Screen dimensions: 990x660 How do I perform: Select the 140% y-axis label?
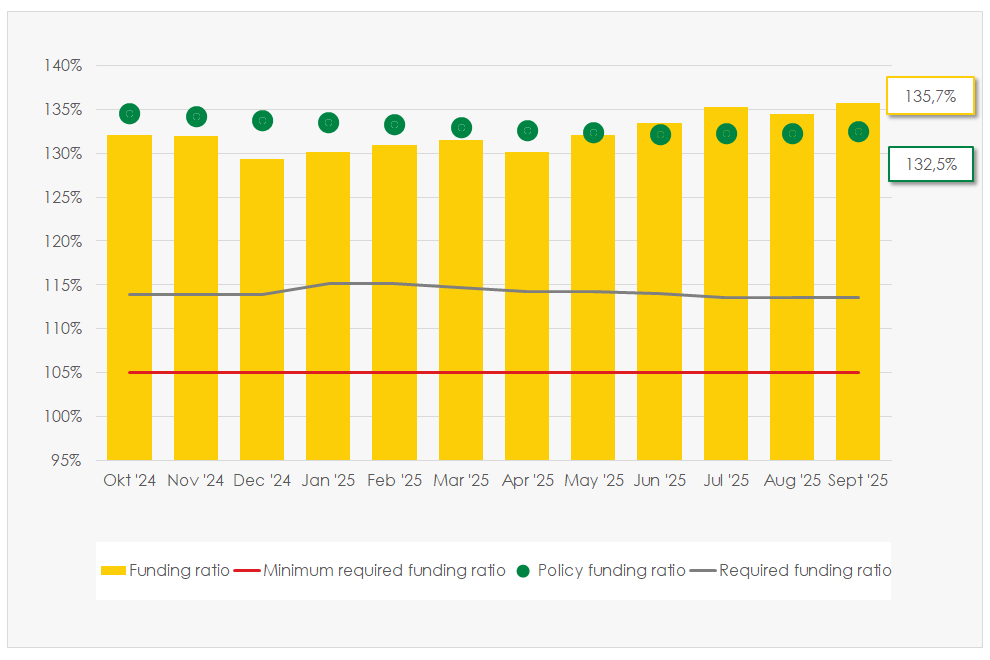(62, 66)
